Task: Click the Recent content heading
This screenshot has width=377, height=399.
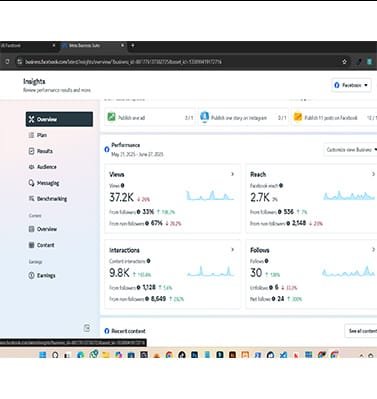Action: pyautogui.click(x=128, y=331)
